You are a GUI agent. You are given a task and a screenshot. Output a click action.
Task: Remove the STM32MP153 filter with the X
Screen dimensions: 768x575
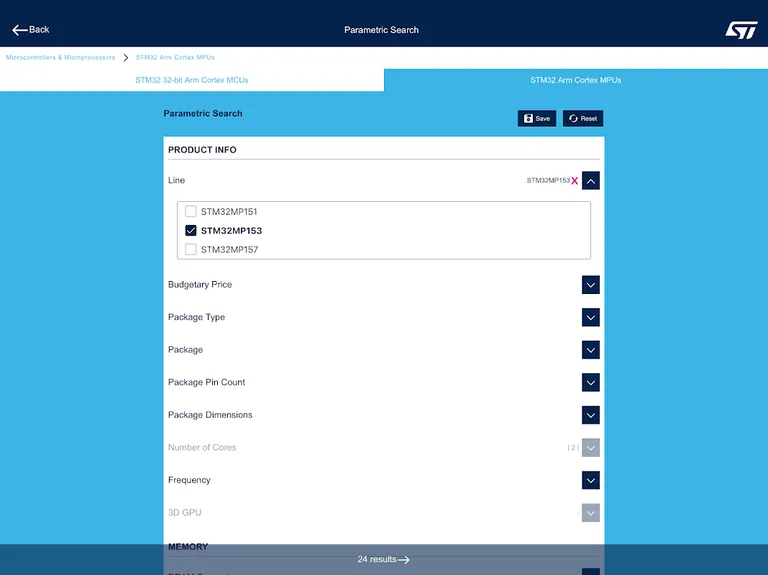(575, 181)
